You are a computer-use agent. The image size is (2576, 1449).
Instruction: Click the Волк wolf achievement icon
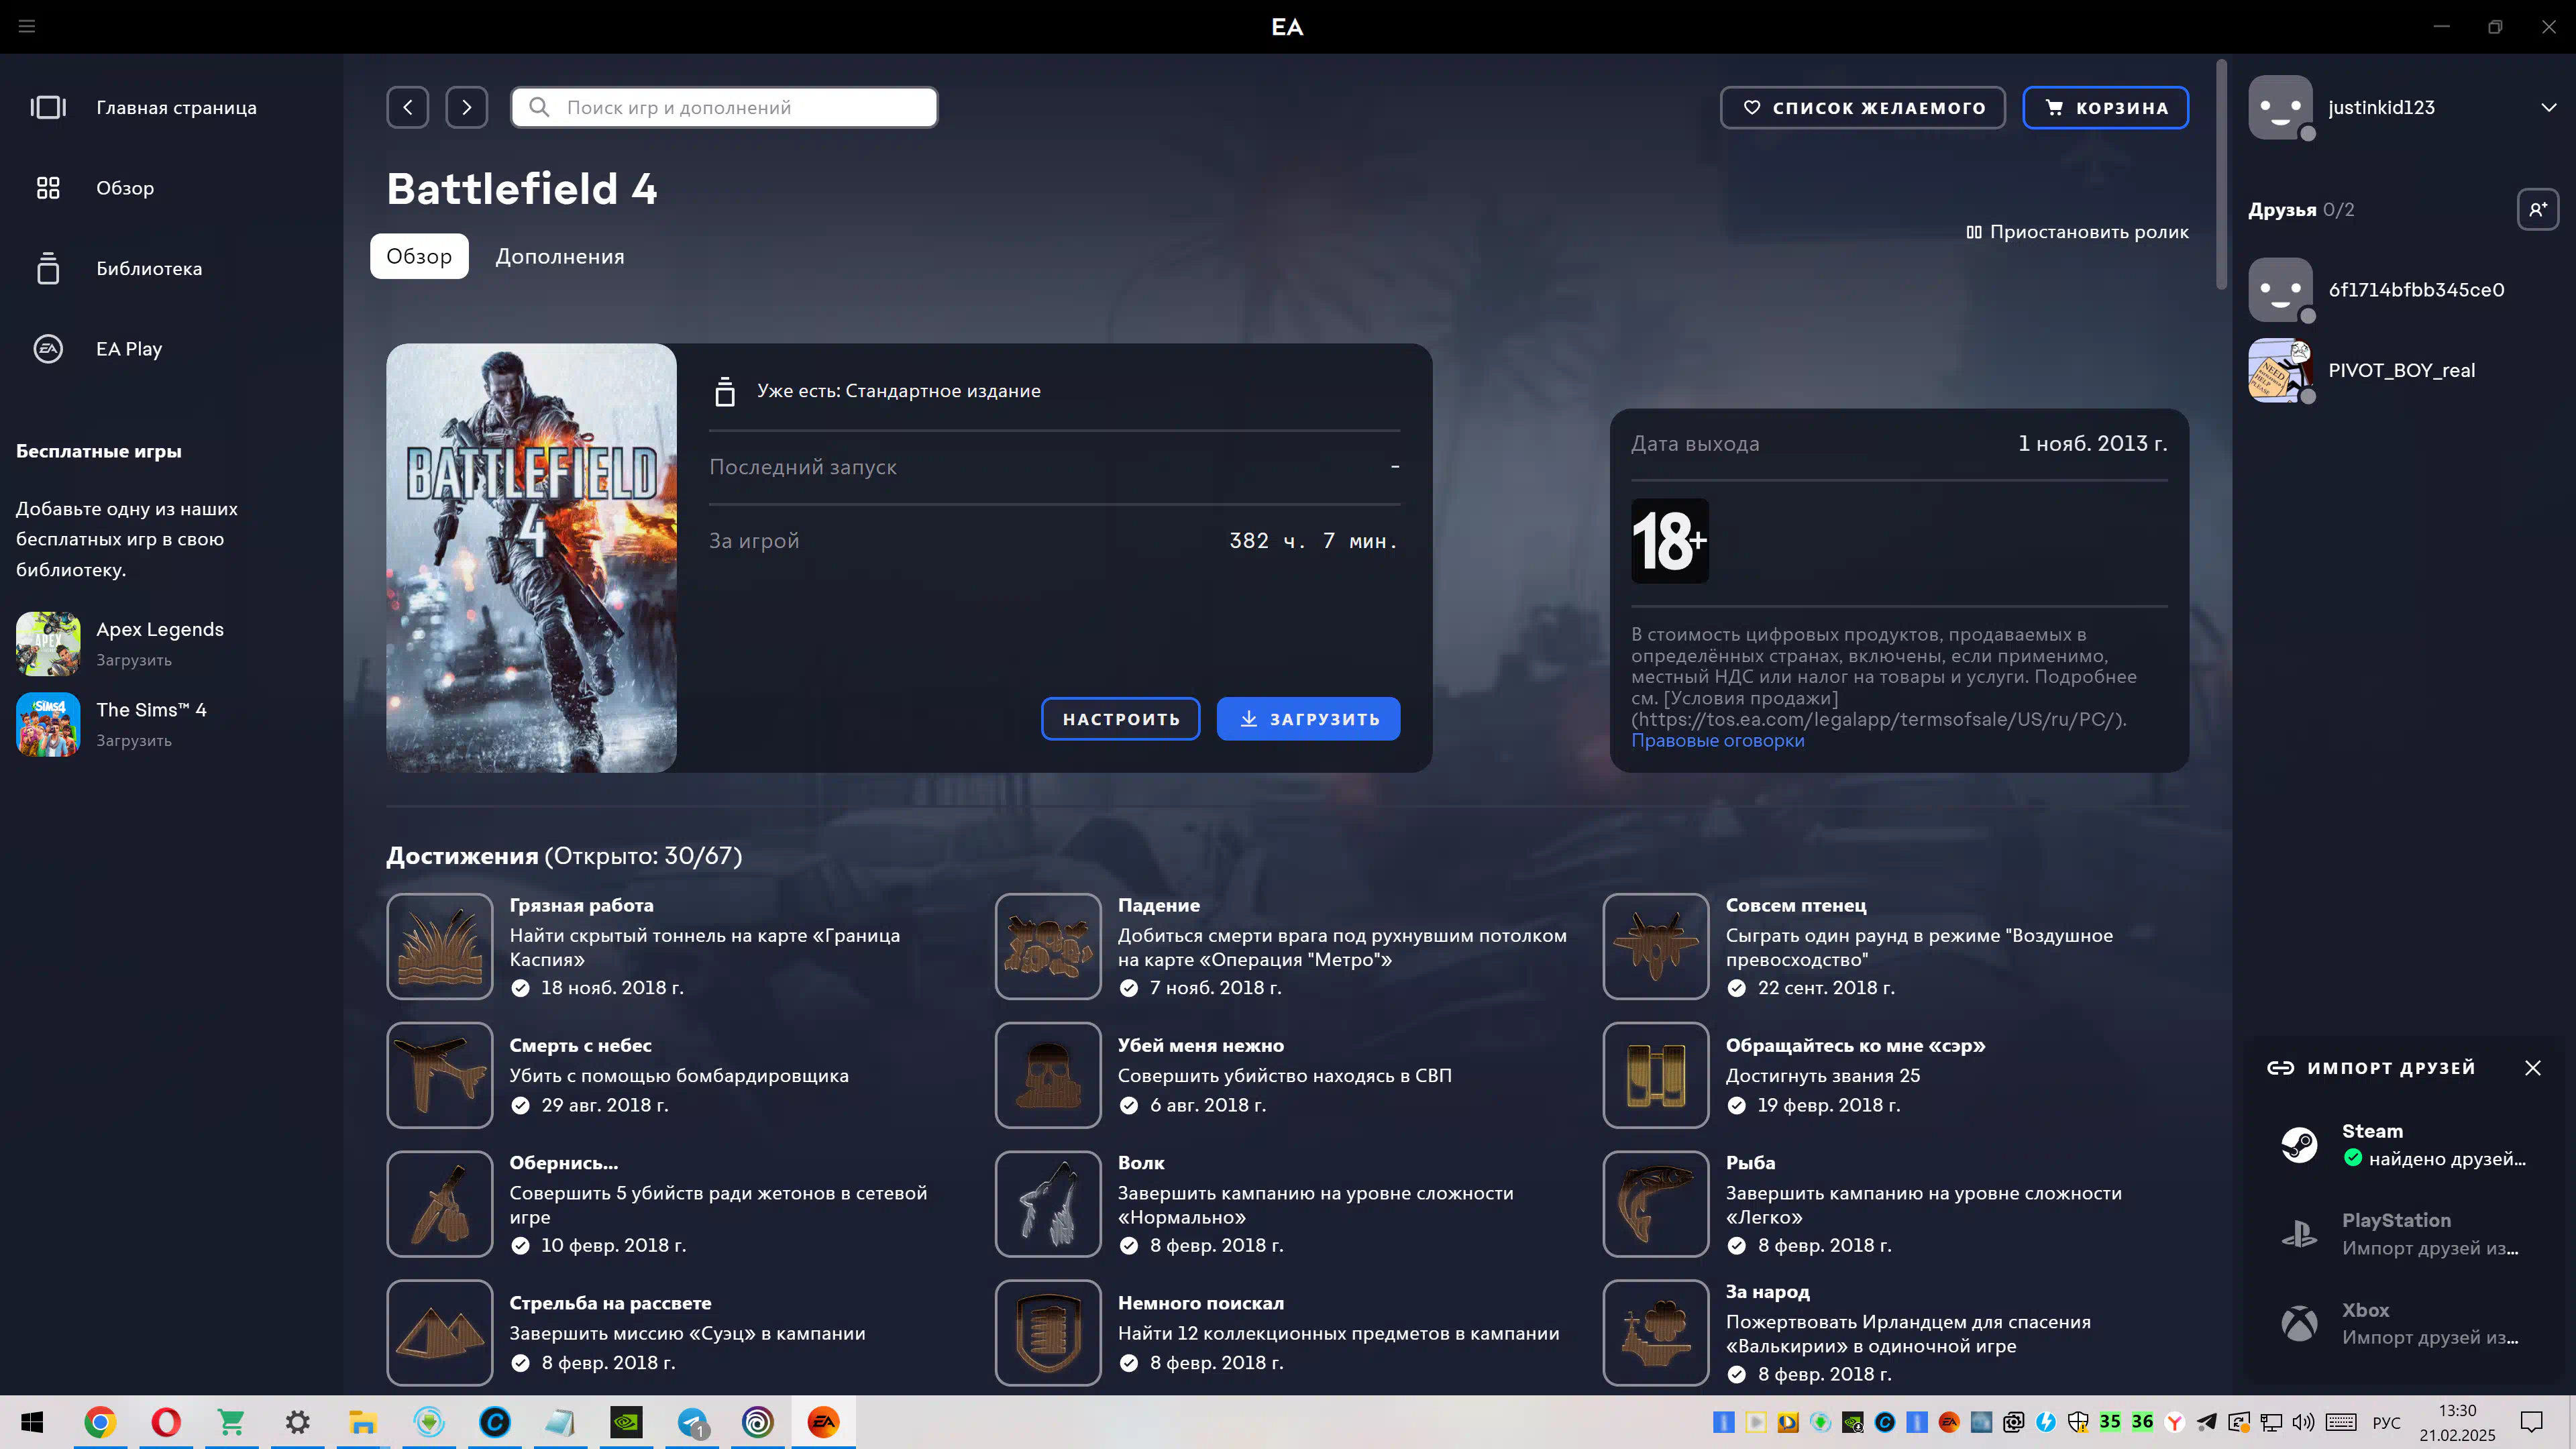[x=1048, y=1204]
